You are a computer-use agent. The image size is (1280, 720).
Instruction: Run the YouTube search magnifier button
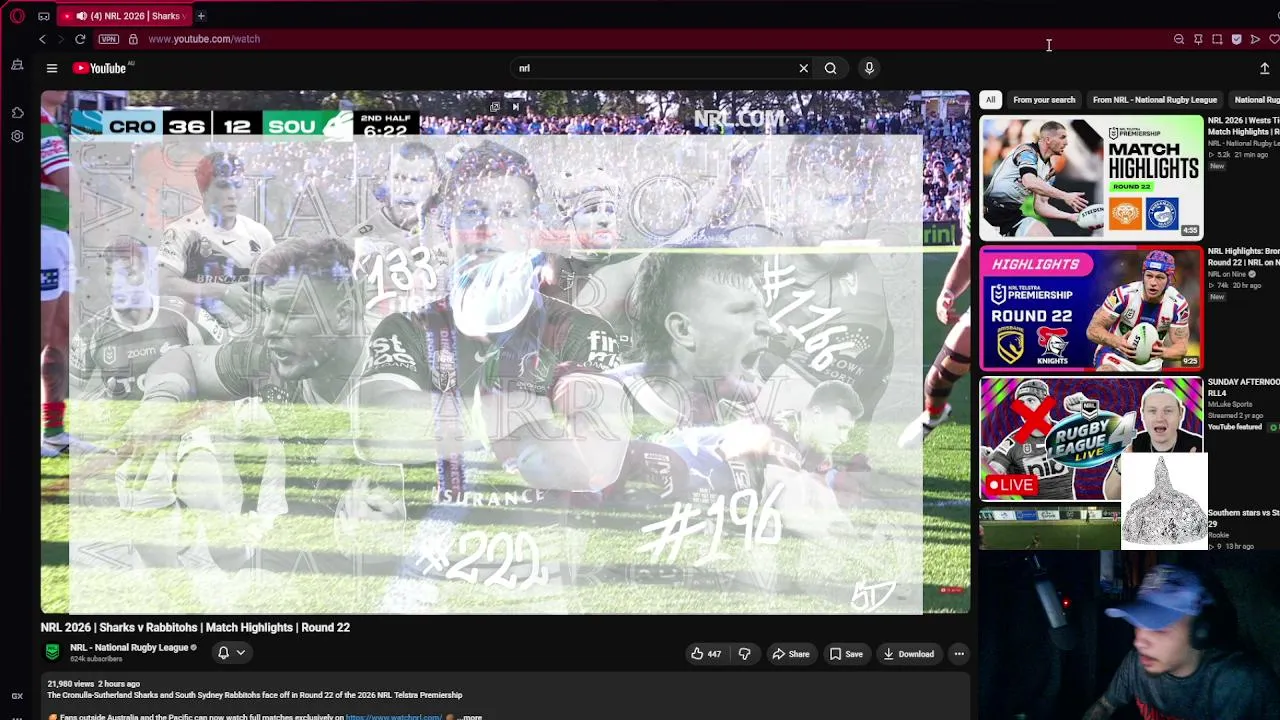(x=830, y=68)
